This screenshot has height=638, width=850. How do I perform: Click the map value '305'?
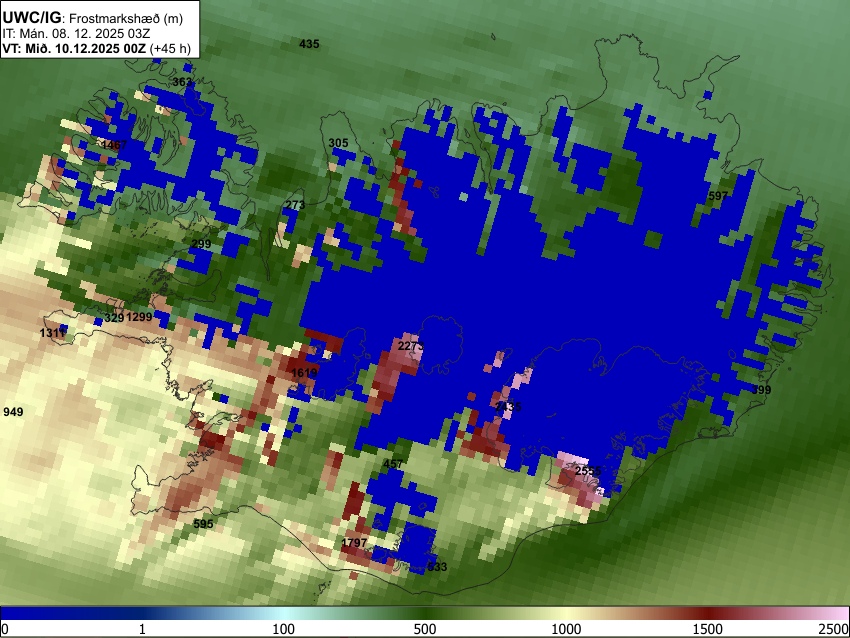click(338, 143)
